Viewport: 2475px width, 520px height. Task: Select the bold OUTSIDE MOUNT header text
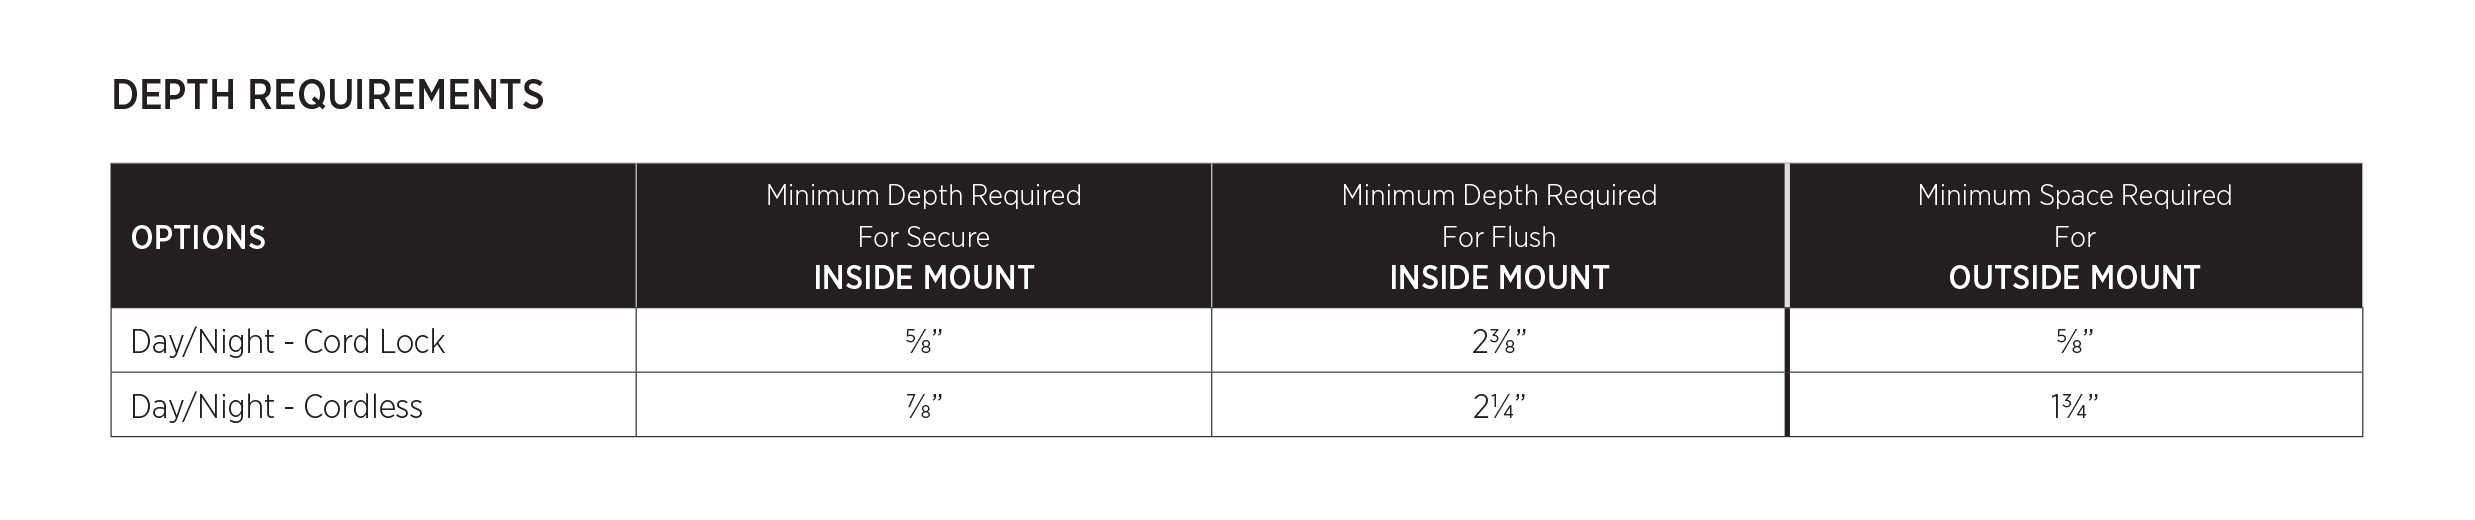coord(2074,278)
